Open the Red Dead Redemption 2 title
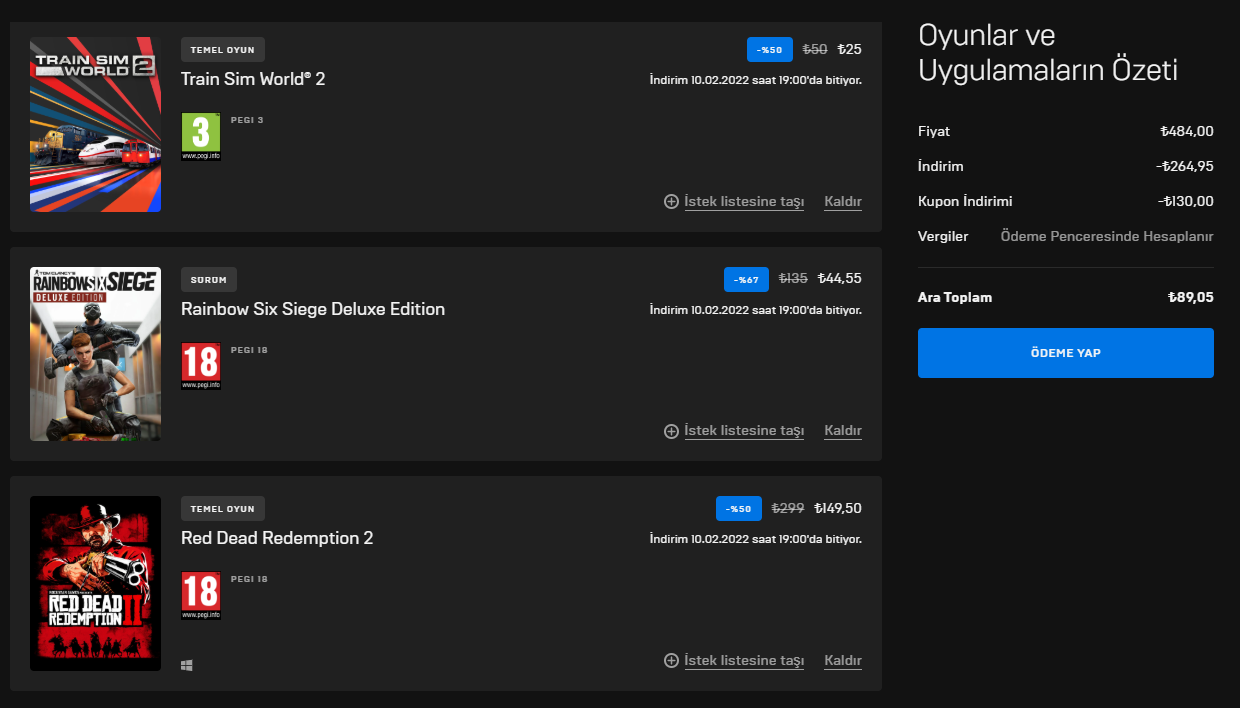 [x=277, y=538]
